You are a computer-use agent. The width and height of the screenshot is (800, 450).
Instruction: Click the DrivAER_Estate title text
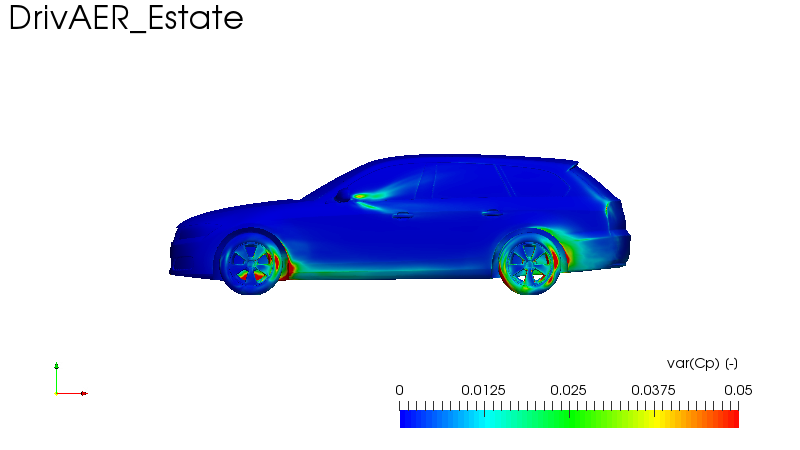click(x=126, y=18)
